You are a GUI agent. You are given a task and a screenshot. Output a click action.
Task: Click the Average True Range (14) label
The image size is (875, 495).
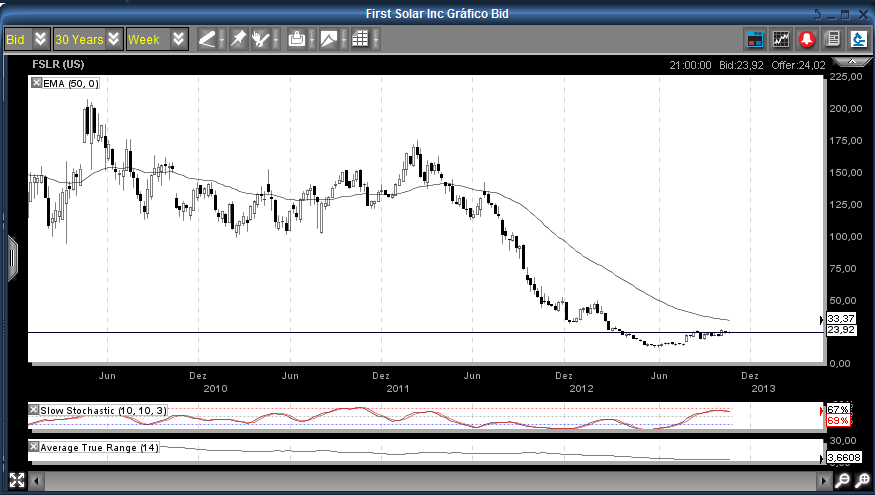coord(99,448)
